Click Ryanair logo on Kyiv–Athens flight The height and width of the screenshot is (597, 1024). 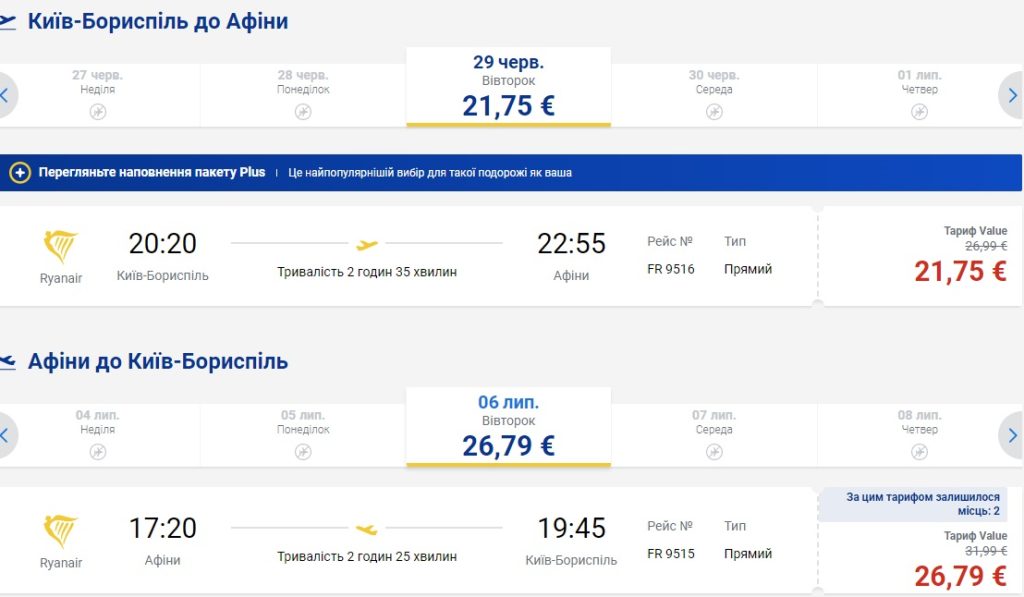pyautogui.click(x=61, y=247)
